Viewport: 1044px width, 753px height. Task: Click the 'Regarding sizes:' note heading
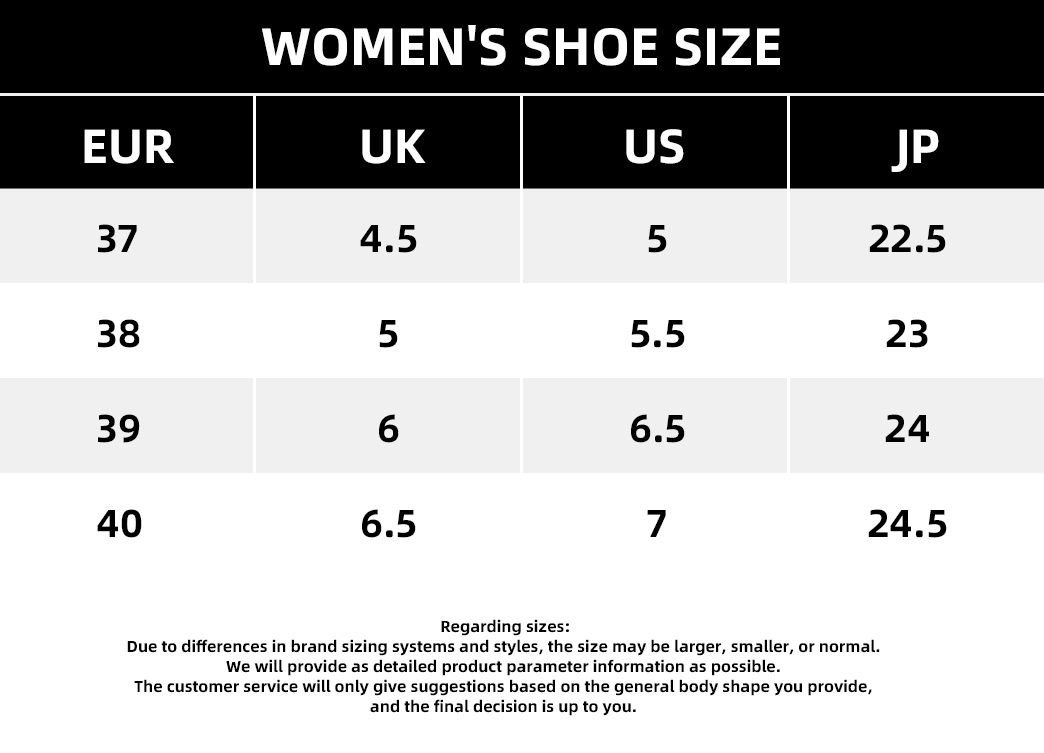pos(505,627)
